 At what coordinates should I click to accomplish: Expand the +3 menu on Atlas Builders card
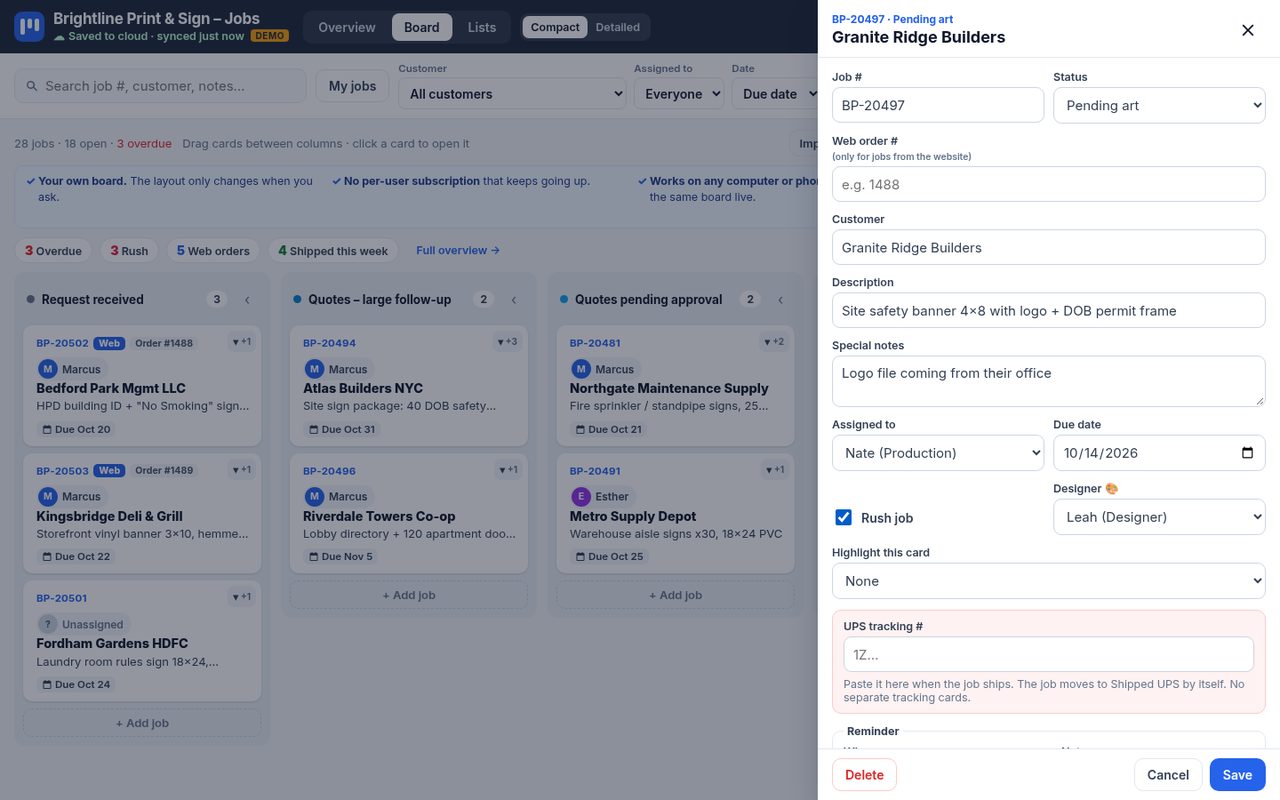(x=507, y=342)
